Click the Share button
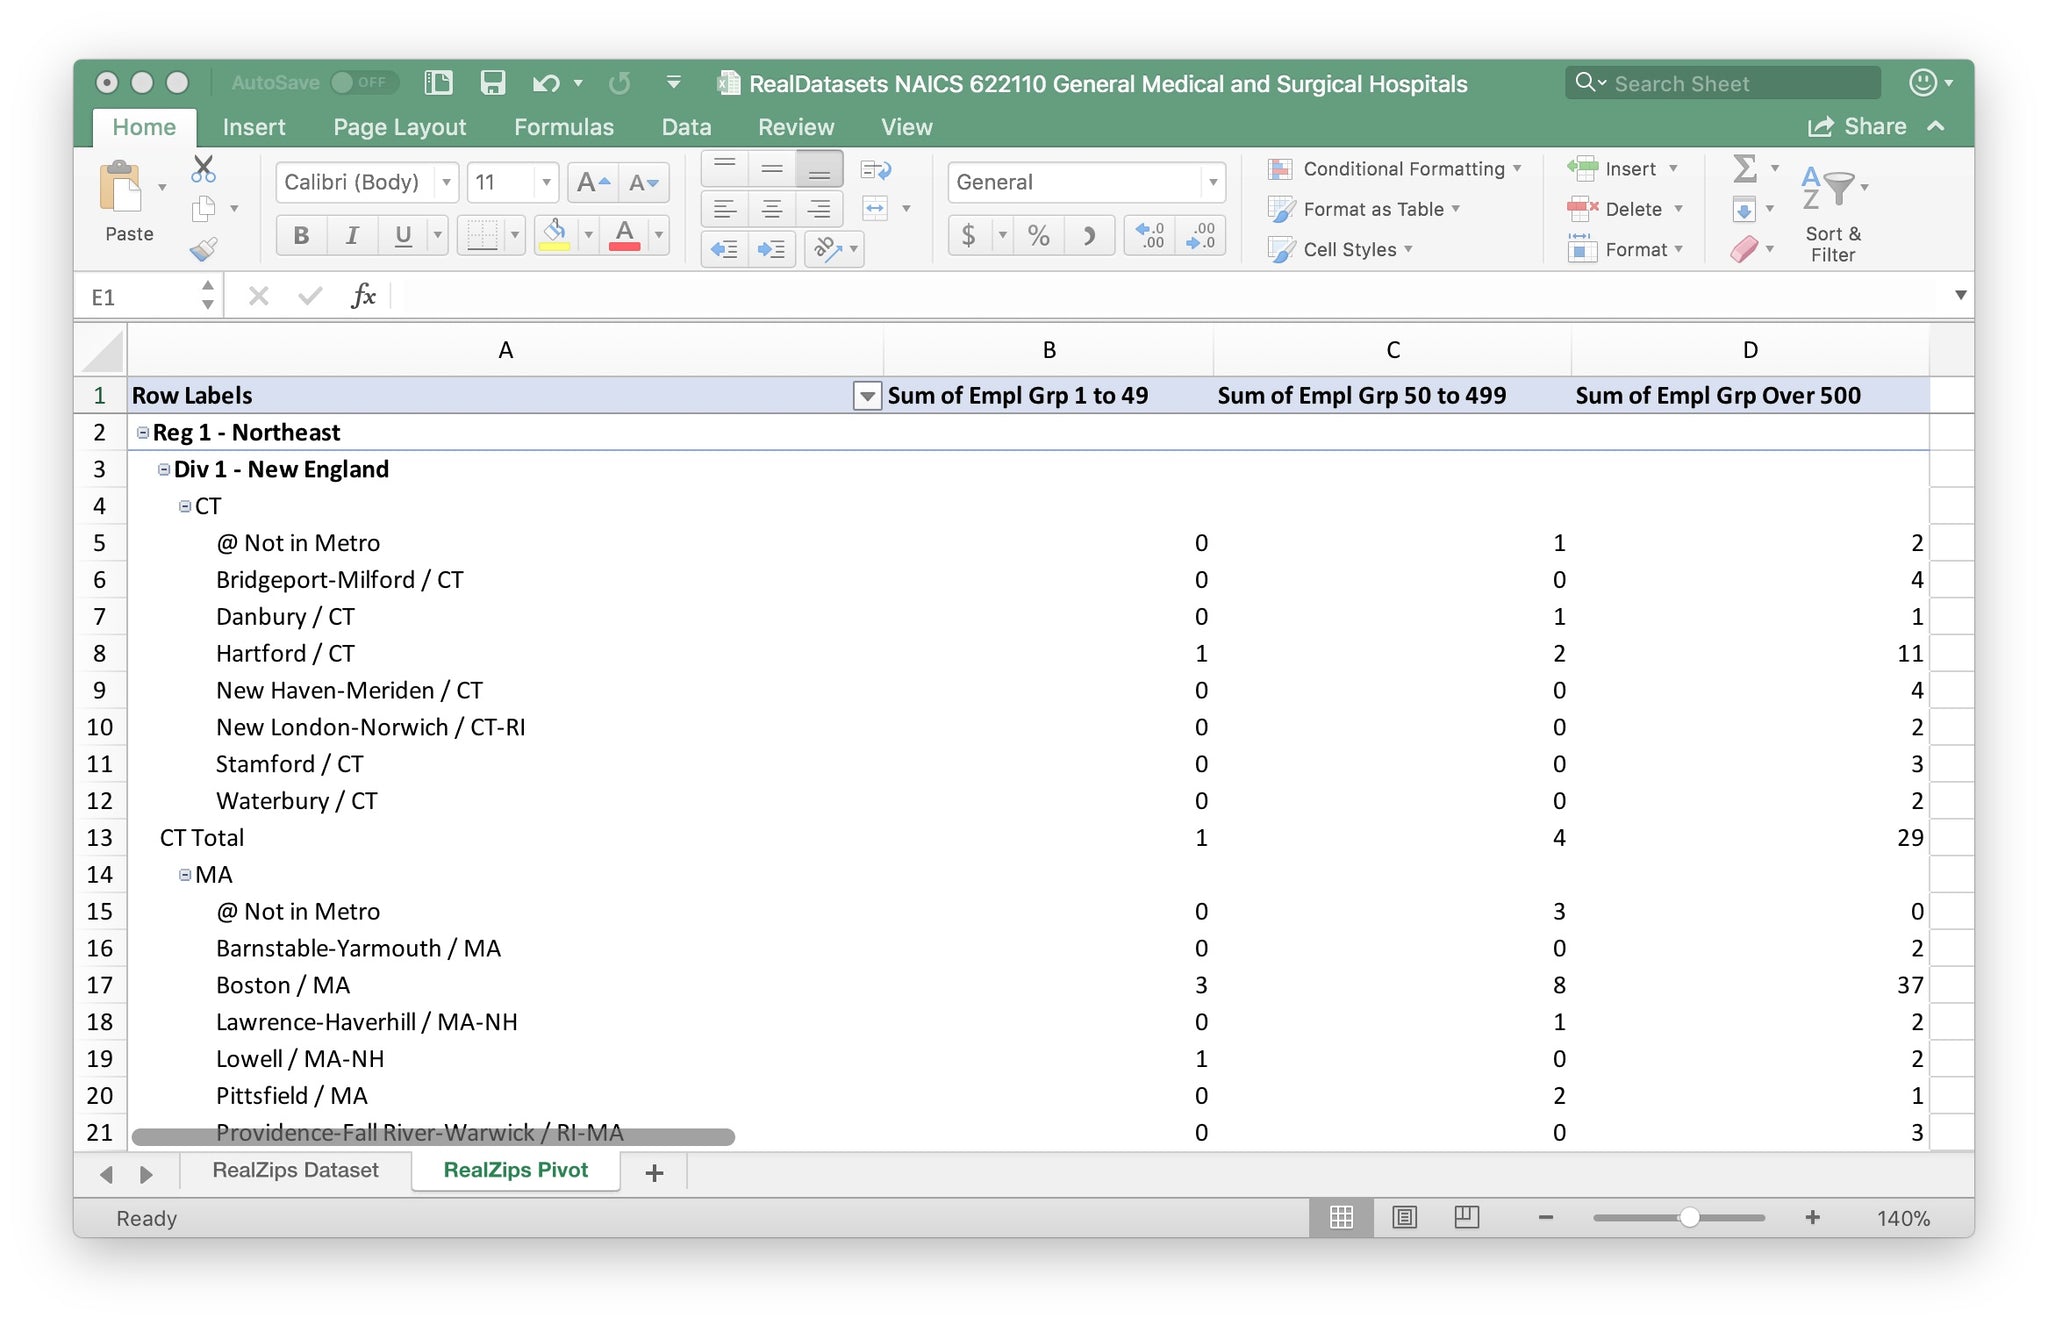Viewport: 2048px width, 1325px height. pos(1857,127)
